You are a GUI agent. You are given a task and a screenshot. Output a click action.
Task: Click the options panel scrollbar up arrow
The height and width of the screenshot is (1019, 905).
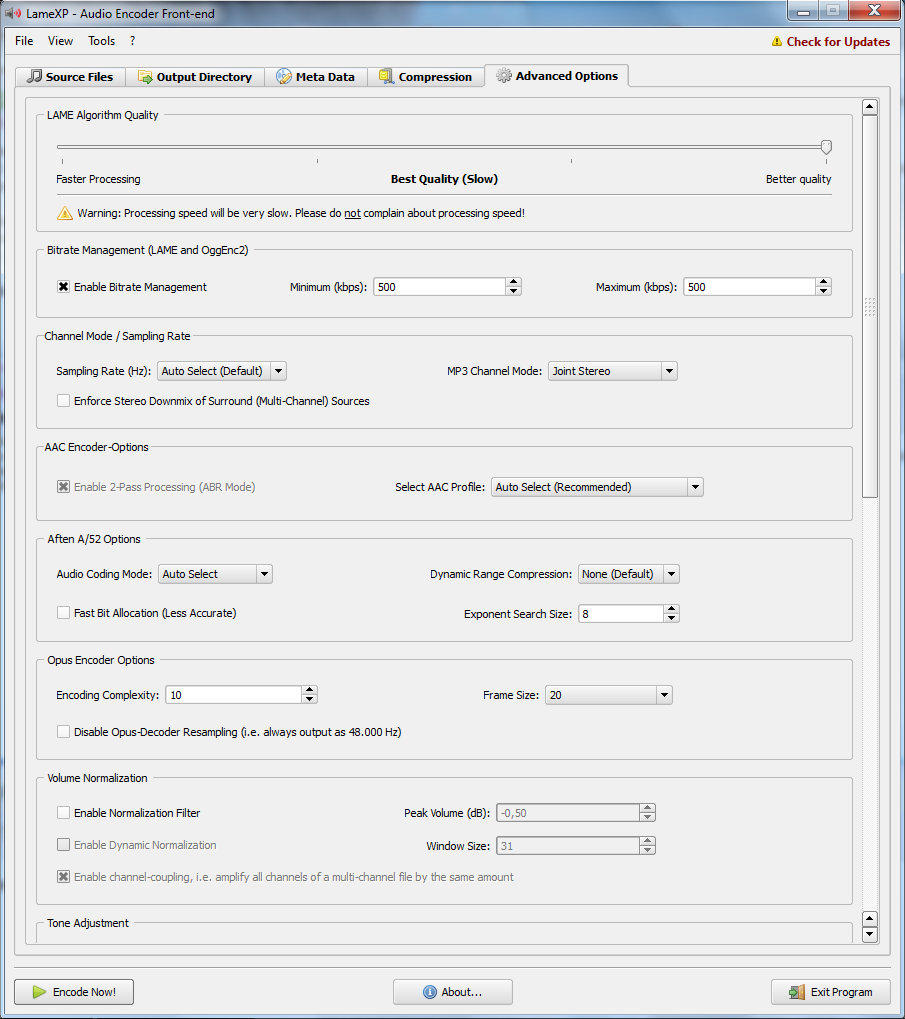point(870,107)
